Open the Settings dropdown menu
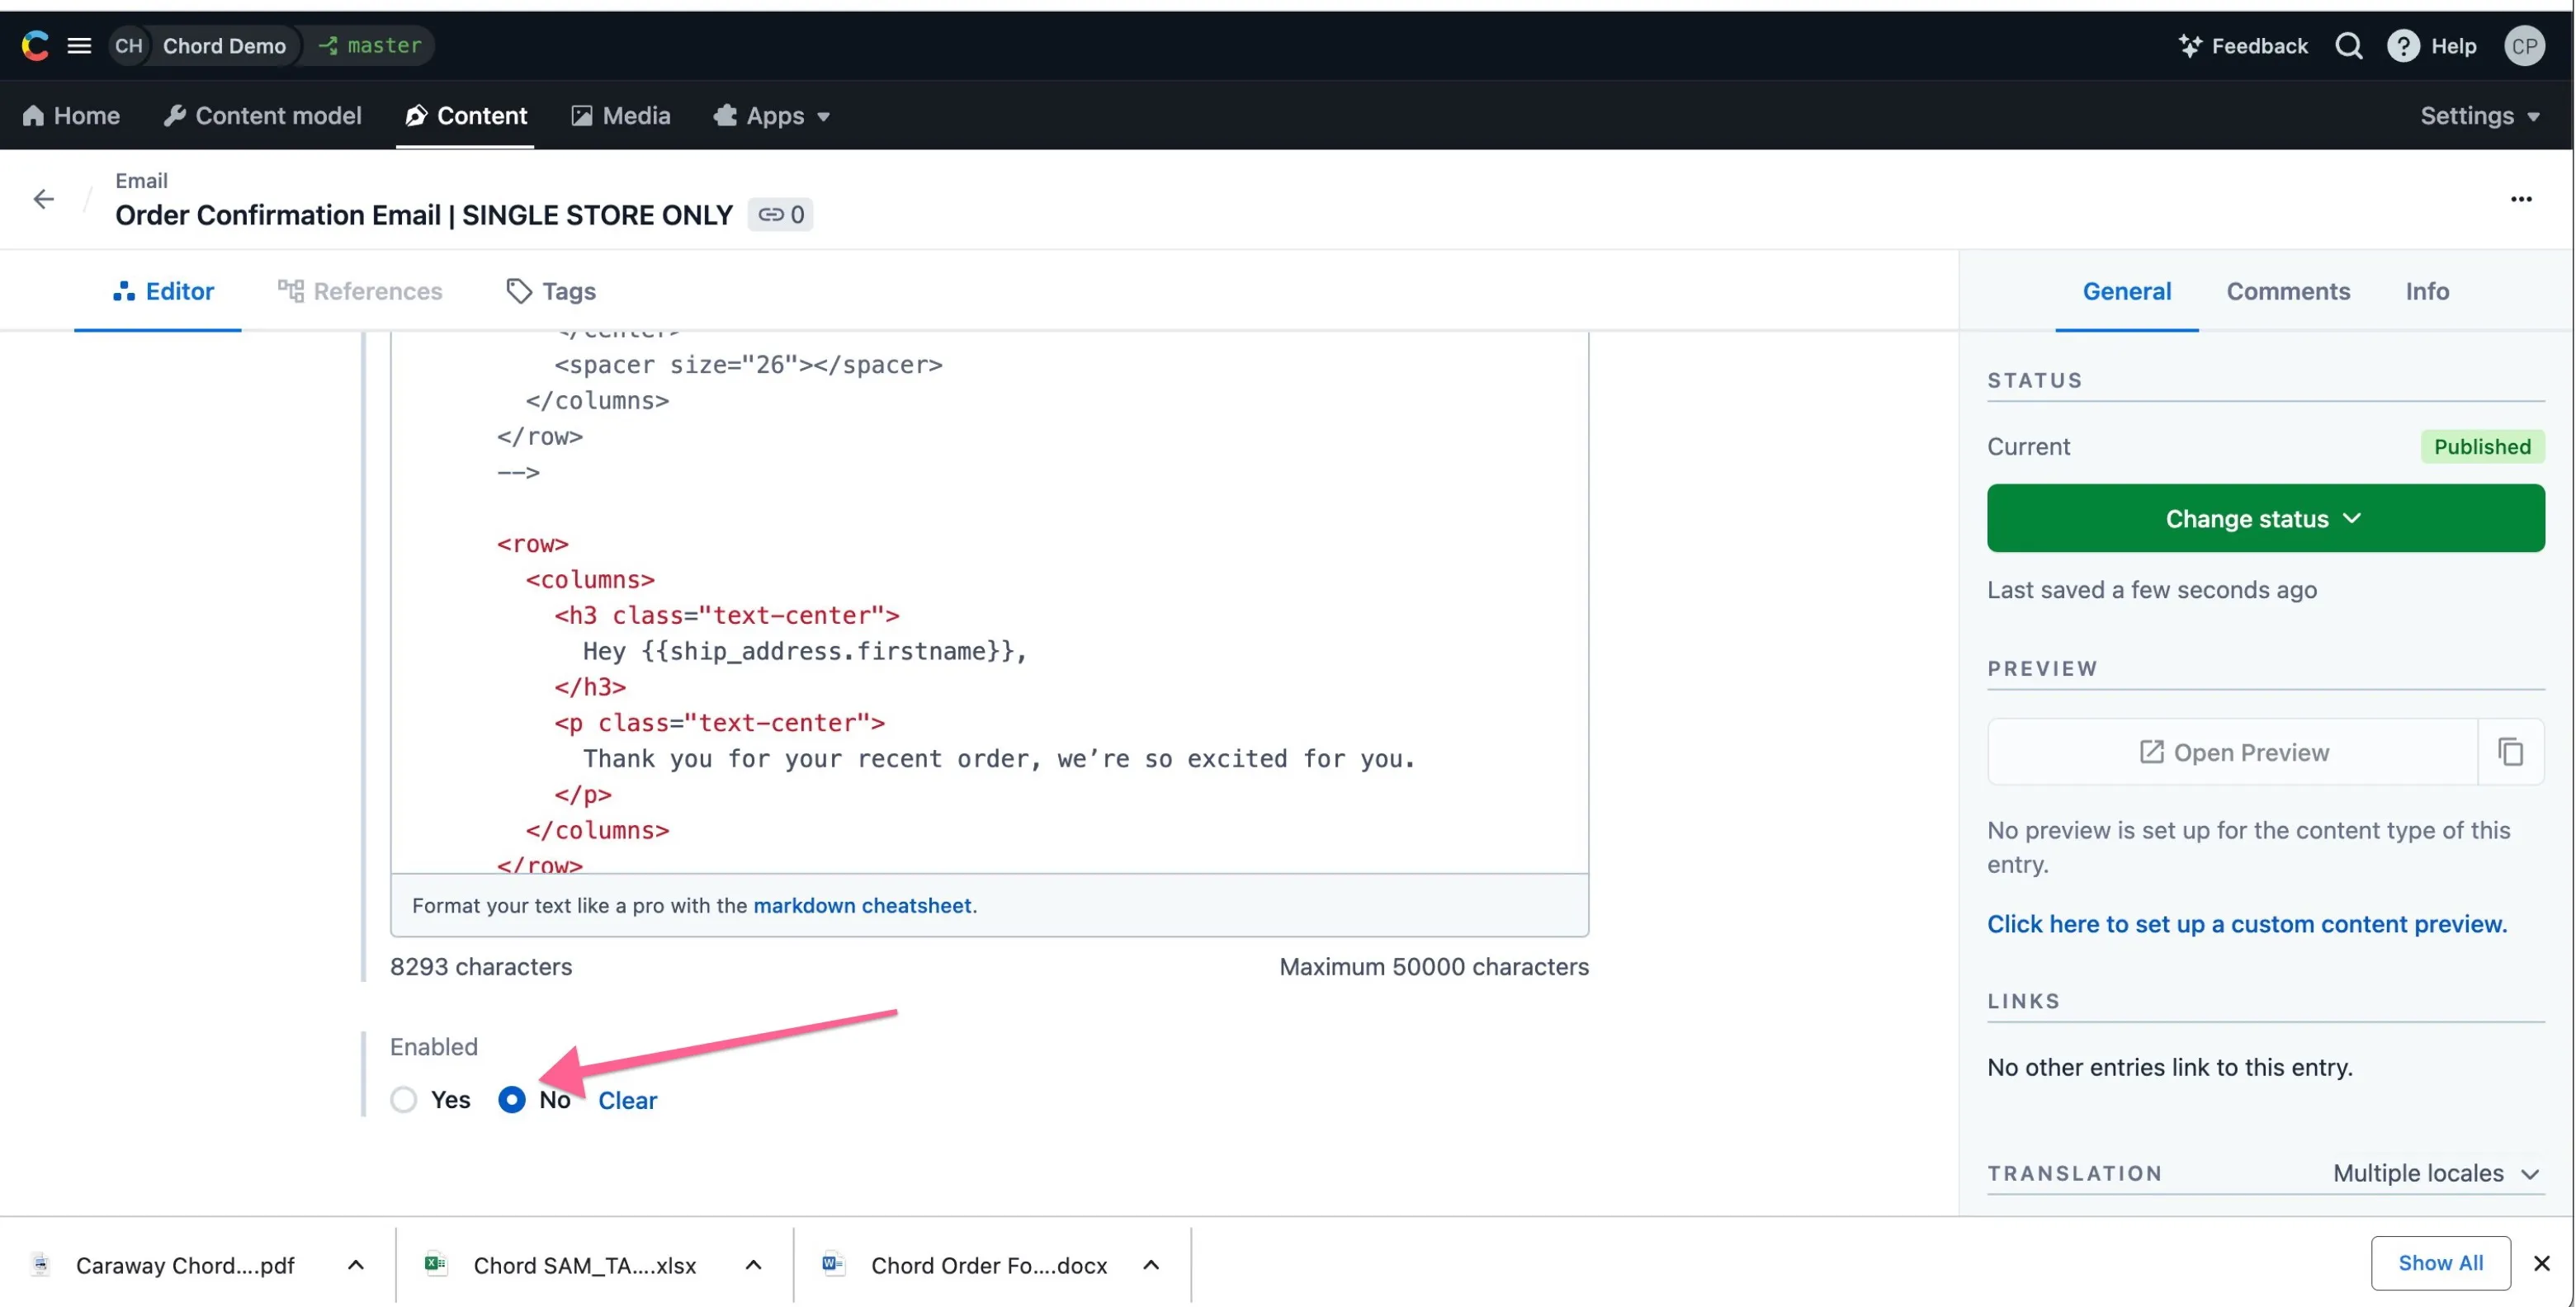 coord(2480,115)
